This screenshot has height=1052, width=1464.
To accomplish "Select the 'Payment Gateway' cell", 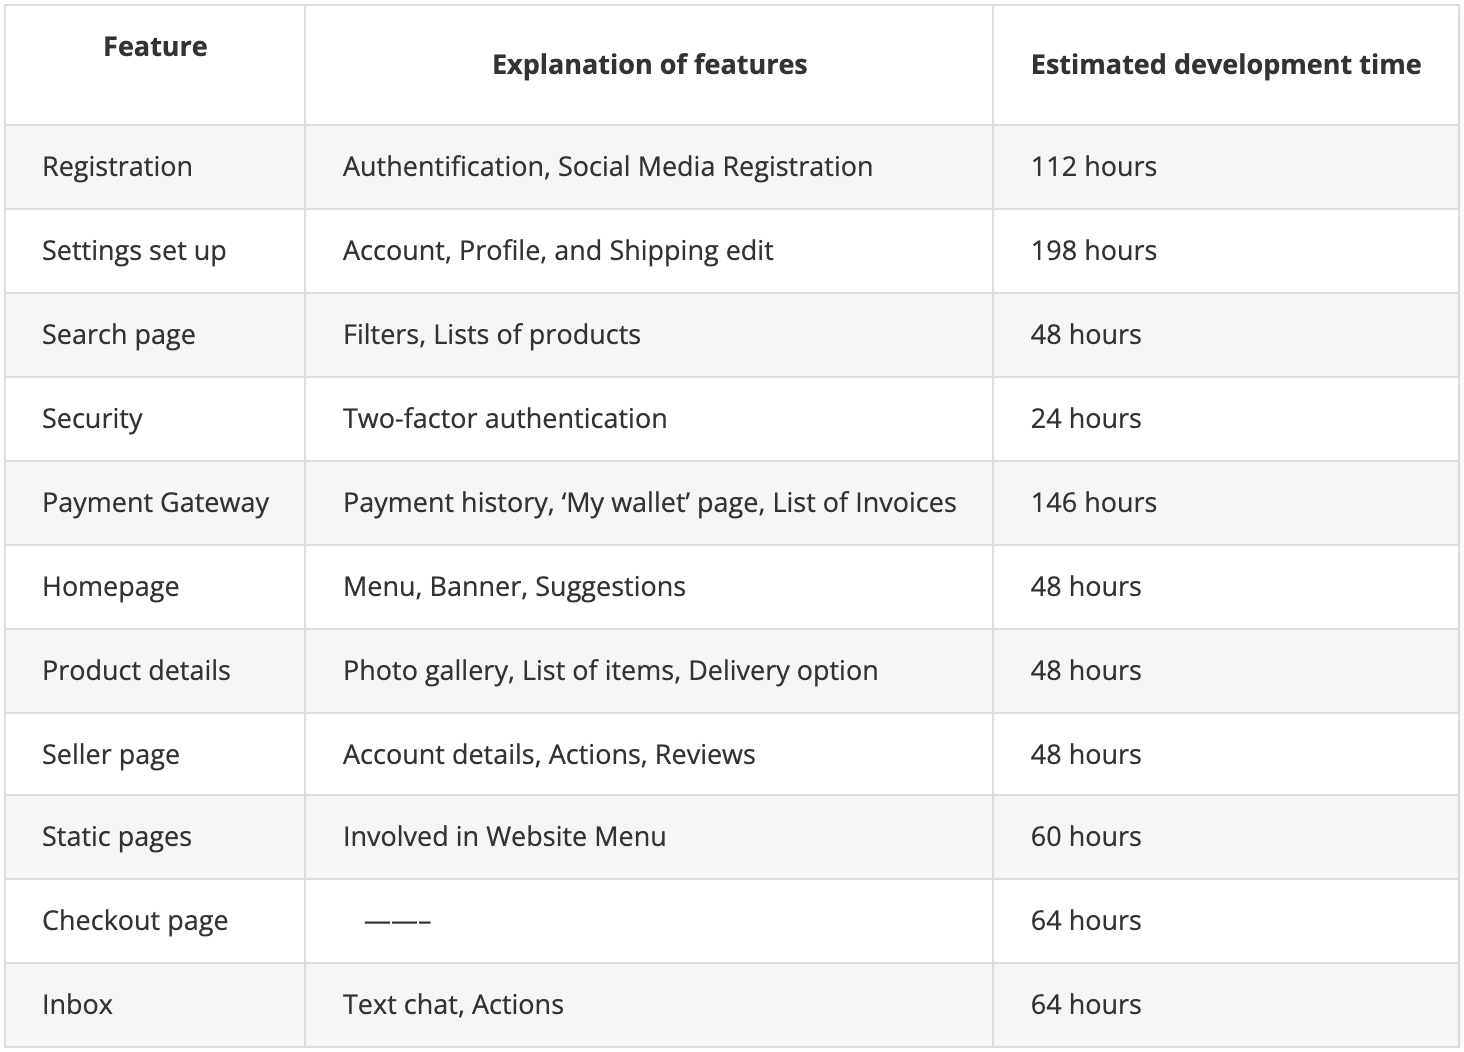I will coord(156,502).
